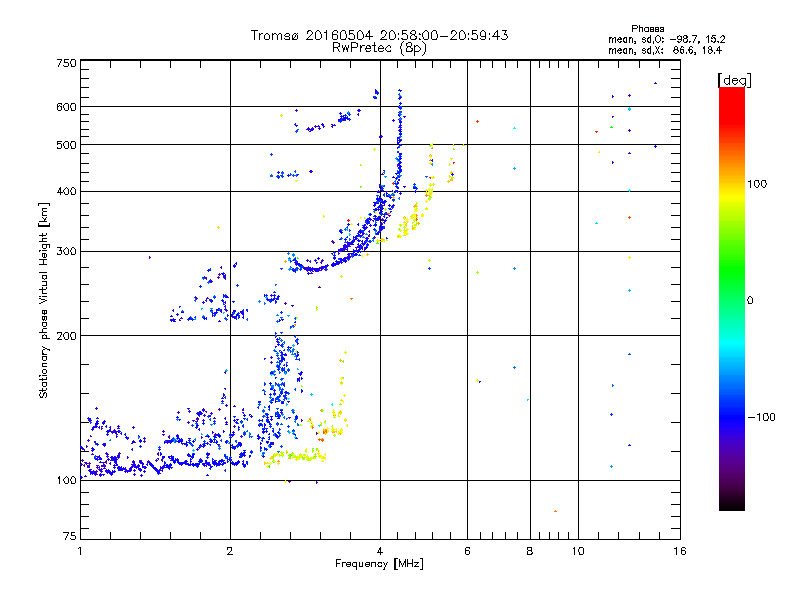Click 'mean, sd,X: 86.6, 18.4' text
The image size is (800, 600).
[x=665, y=50]
